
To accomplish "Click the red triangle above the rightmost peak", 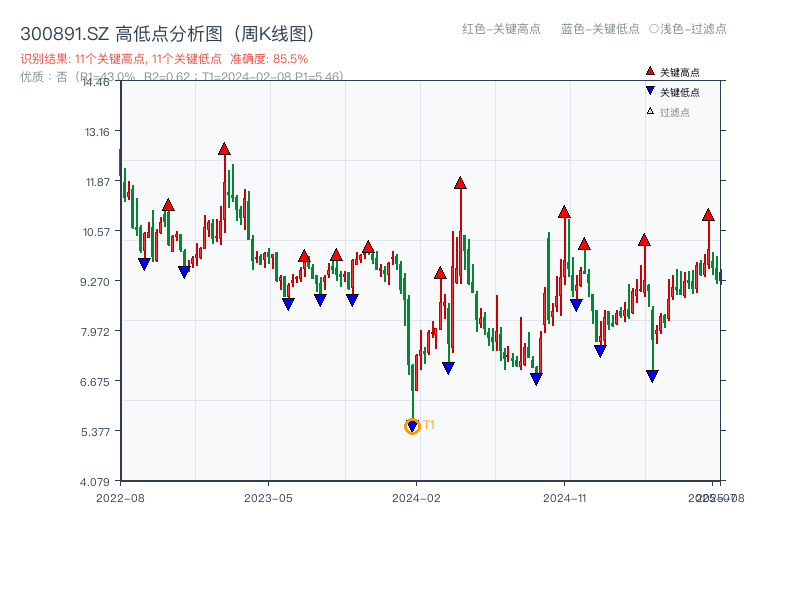I will click(x=708, y=214).
